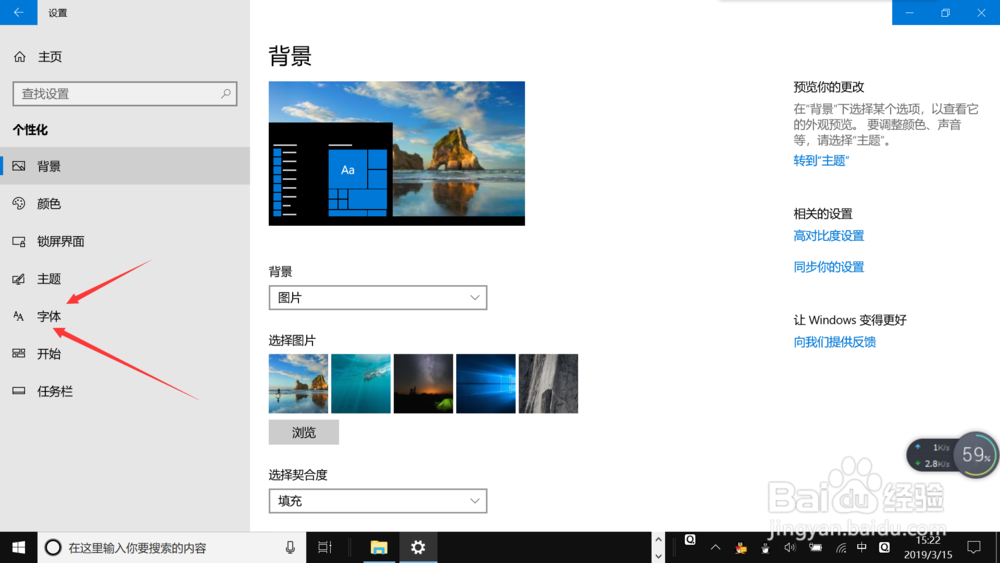Click the 个性化 section title

(x=30, y=130)
